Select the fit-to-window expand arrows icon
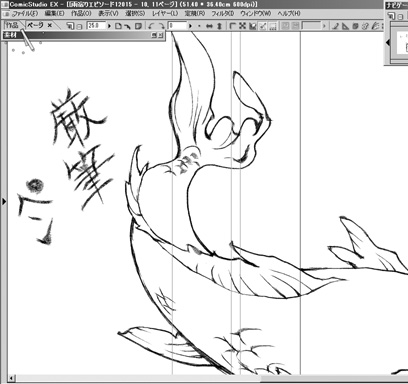Screen dimensions: 408x384 click(243, 26)
